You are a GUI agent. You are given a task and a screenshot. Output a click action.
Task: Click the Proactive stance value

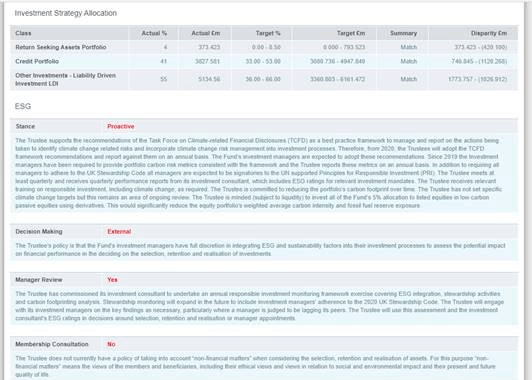pos(120,127)
